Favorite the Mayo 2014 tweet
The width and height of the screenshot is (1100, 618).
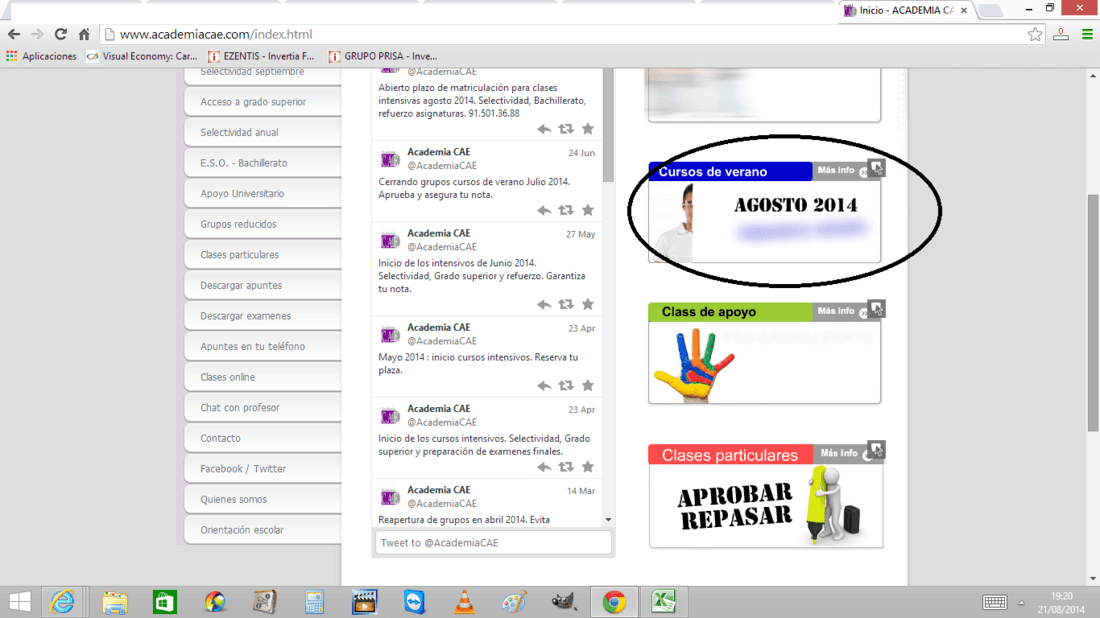tap(588, 385)
